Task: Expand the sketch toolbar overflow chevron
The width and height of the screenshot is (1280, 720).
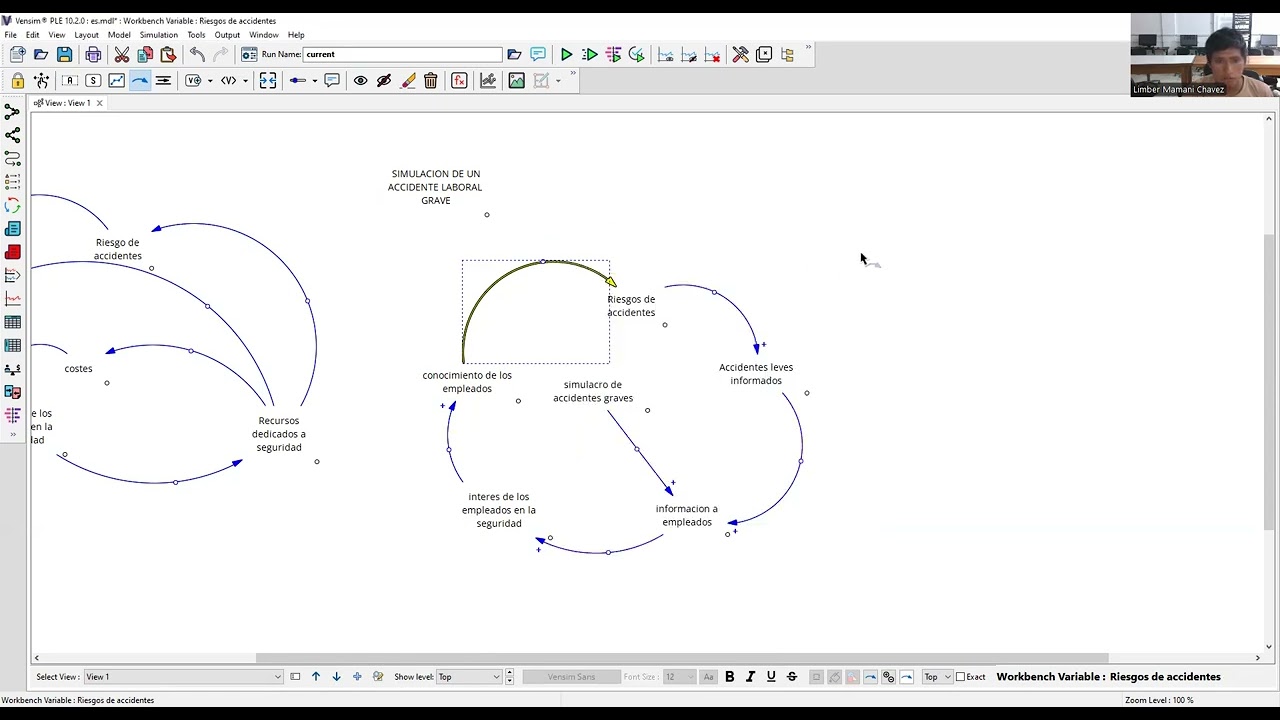Action: (573, 75)
